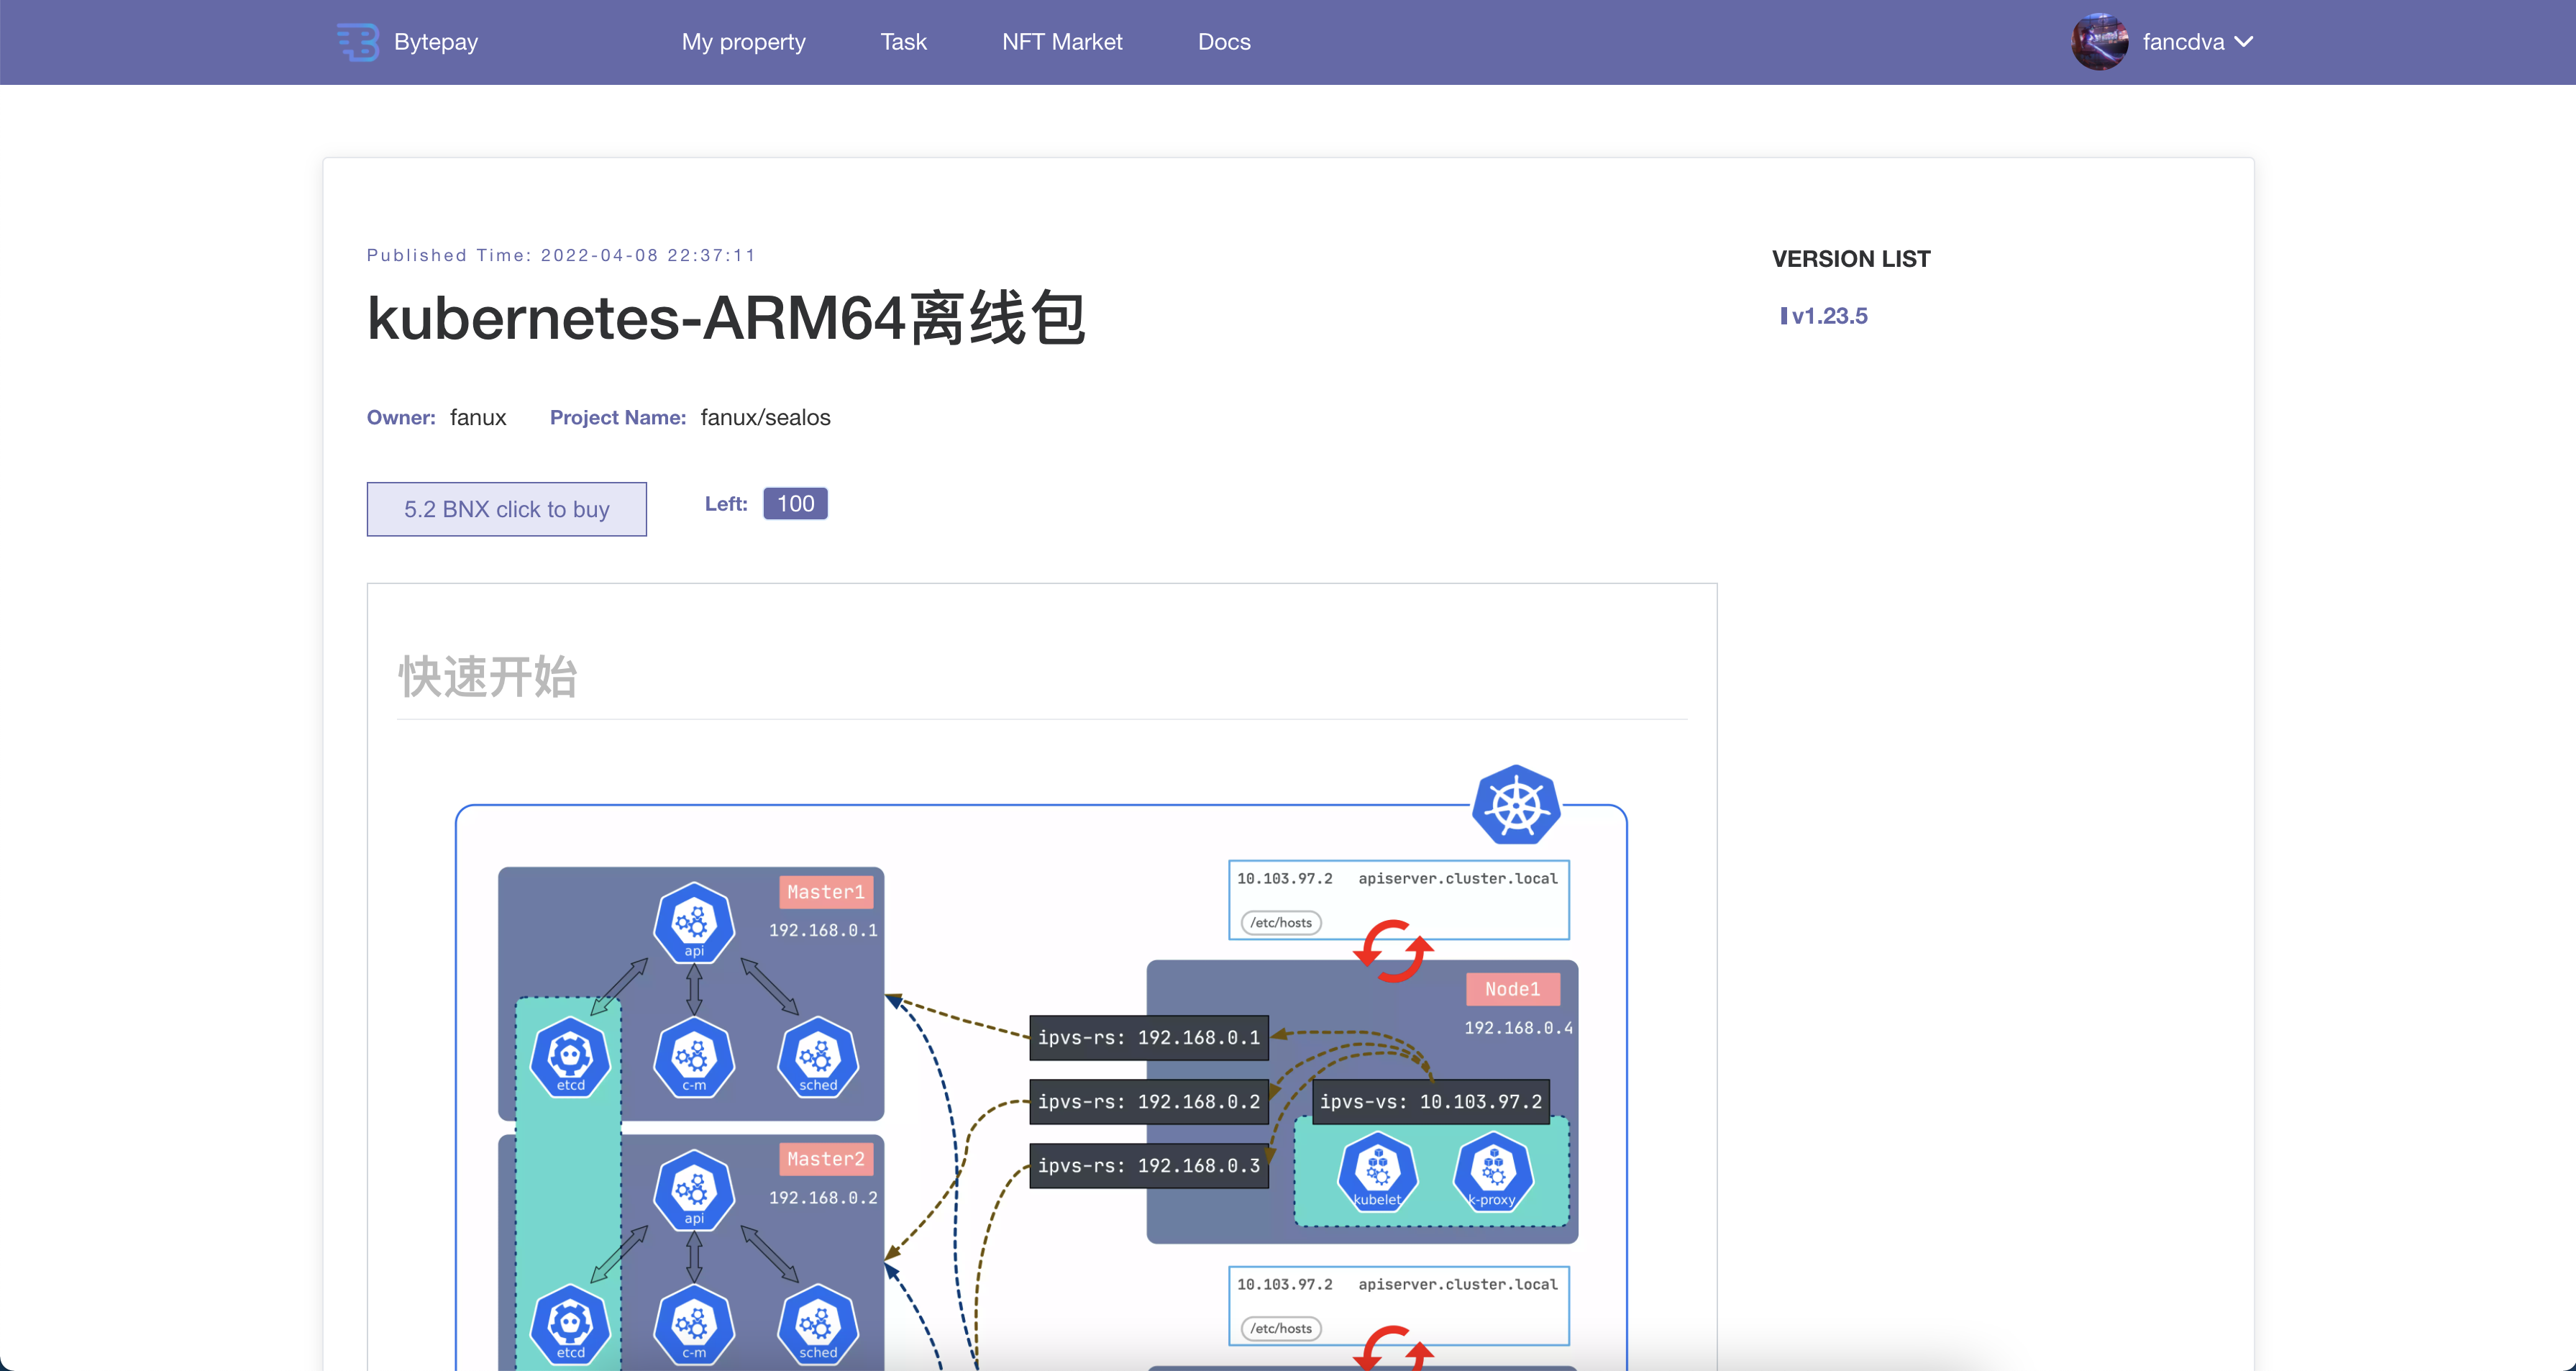Click the Master1 etcd icon

coord(570,1056)
